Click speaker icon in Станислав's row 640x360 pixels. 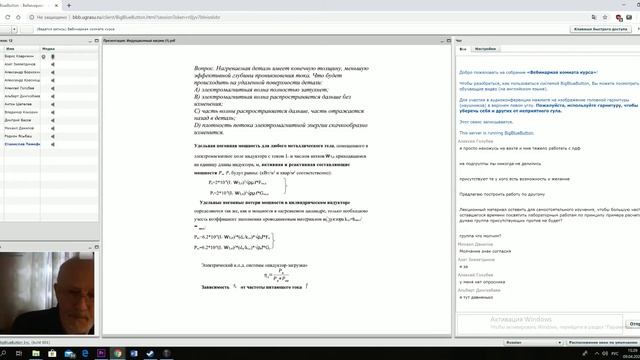tap(53, 144)
